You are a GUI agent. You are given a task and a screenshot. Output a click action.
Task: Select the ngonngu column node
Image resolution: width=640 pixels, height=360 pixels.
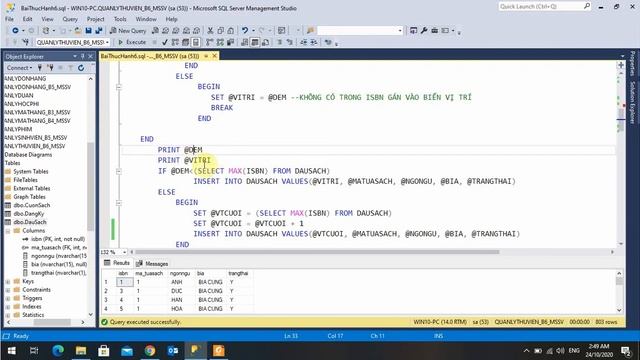[59, 256]
